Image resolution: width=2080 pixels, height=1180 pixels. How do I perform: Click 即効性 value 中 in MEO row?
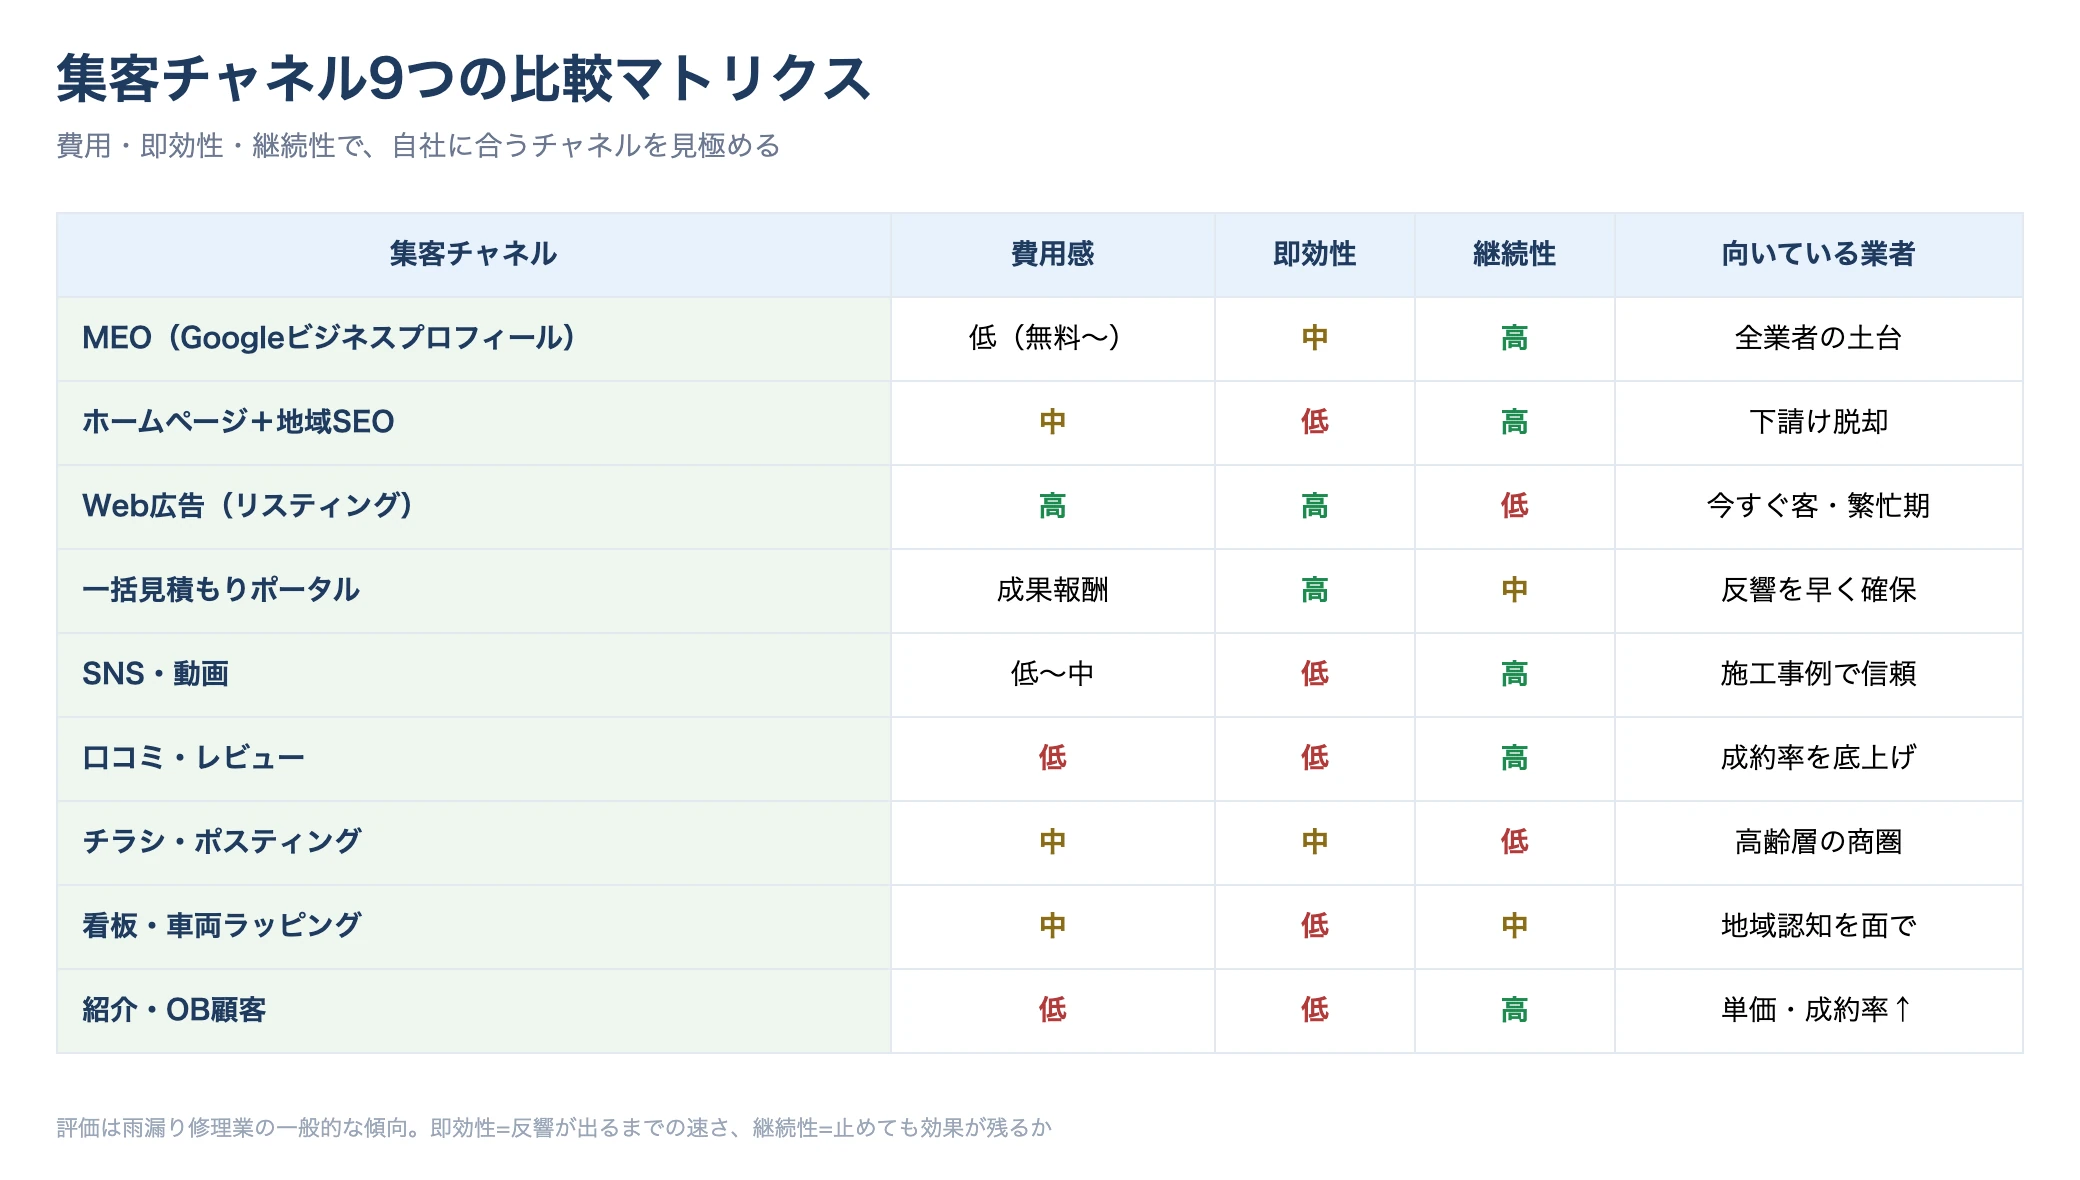pos(1314,338)
